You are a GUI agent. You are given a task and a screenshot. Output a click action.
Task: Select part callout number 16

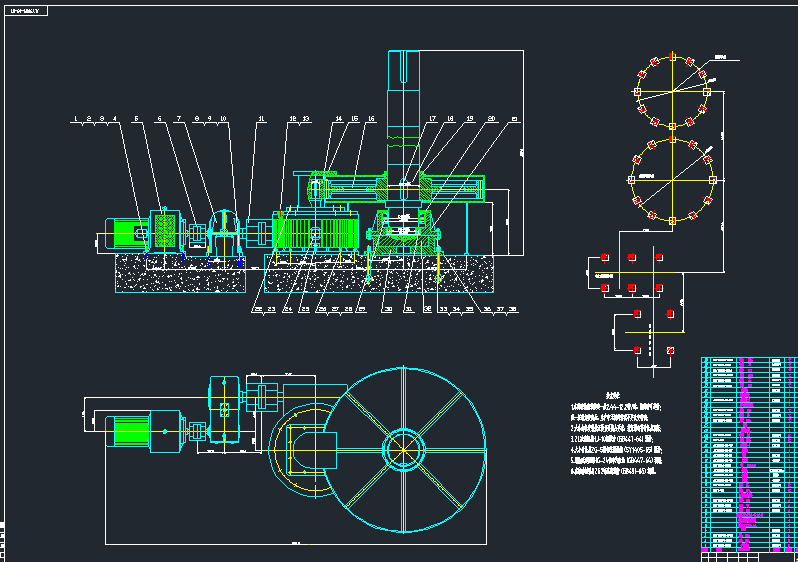[x=372, y=119]
